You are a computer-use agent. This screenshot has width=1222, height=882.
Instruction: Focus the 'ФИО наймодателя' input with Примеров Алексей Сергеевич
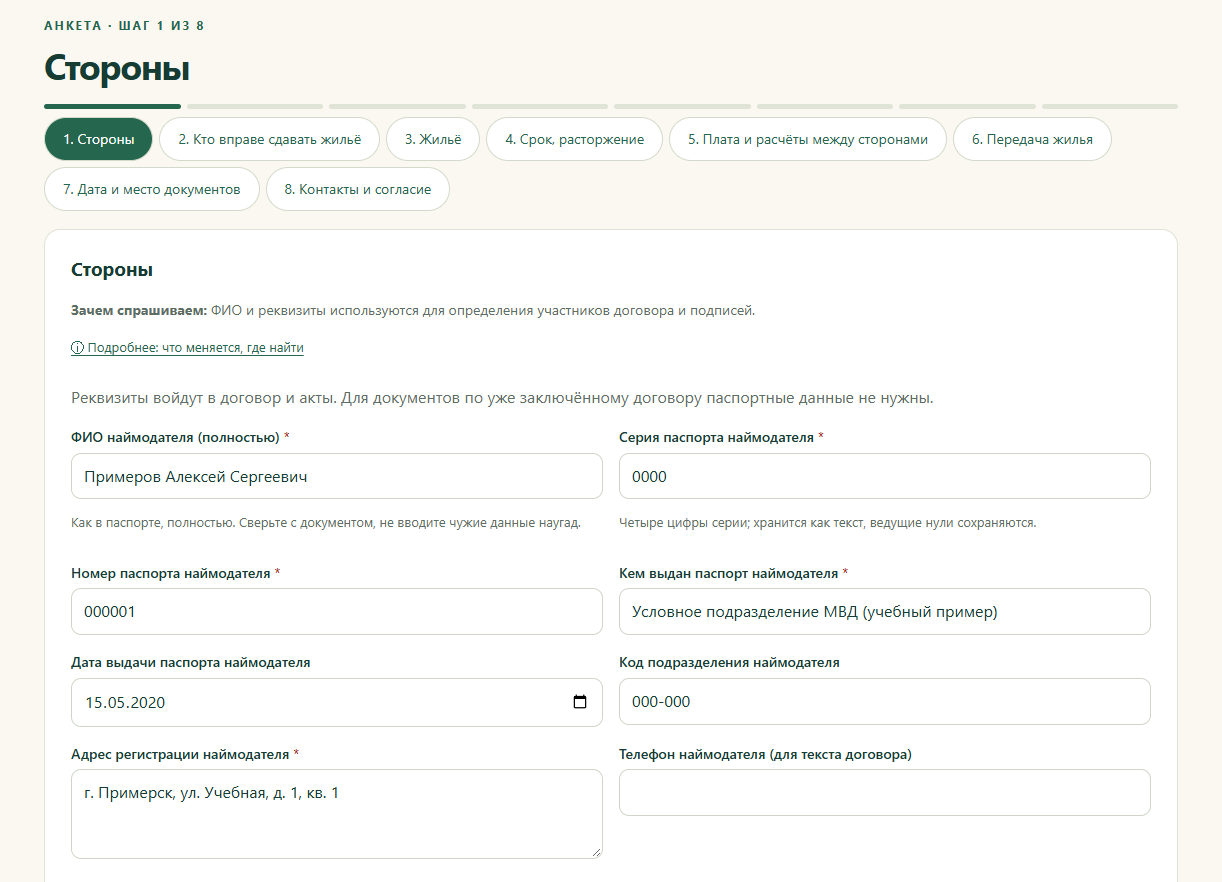click(337, 476)
